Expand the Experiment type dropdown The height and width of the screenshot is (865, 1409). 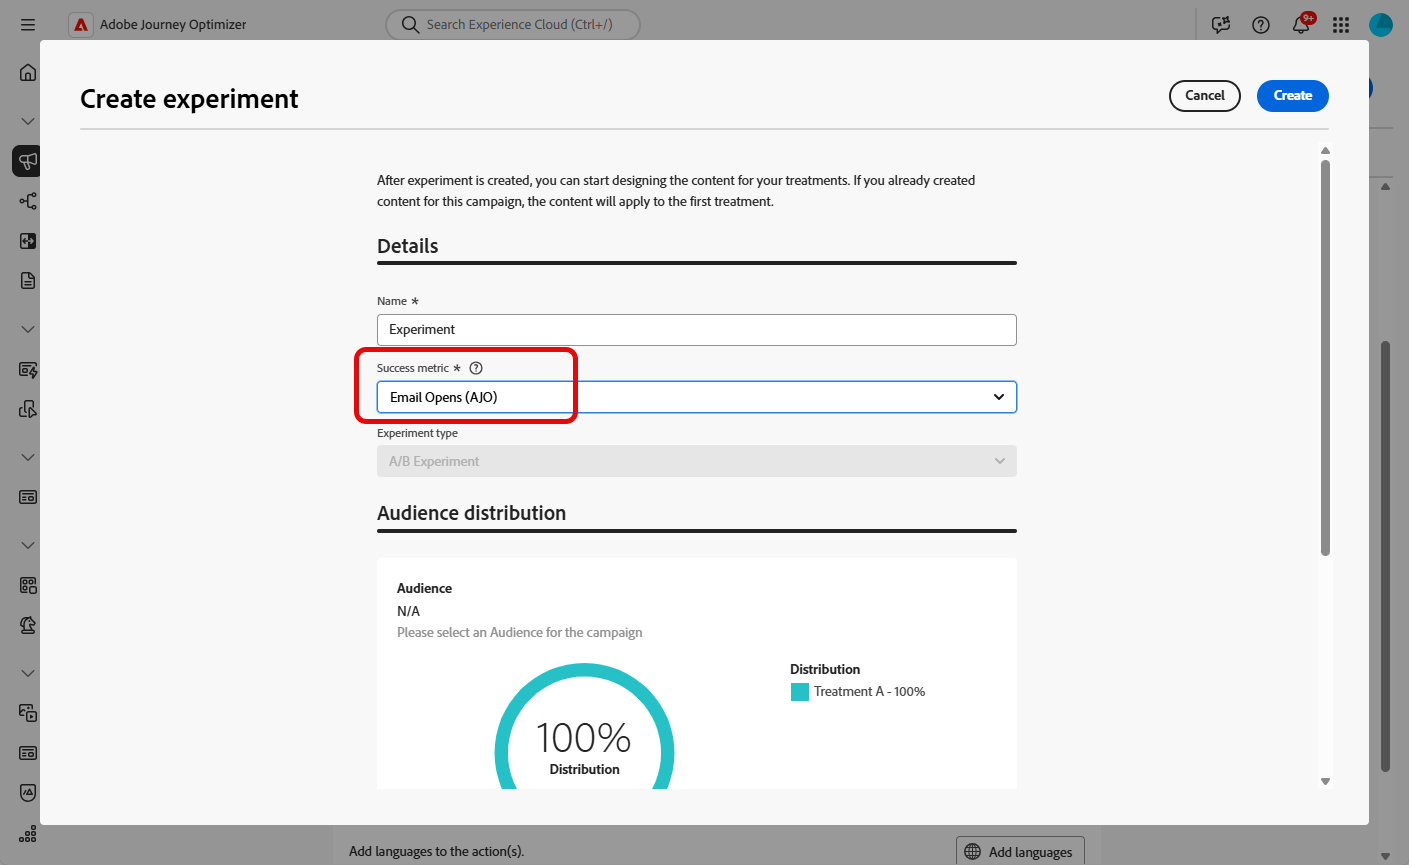click(x=696, y=461)
